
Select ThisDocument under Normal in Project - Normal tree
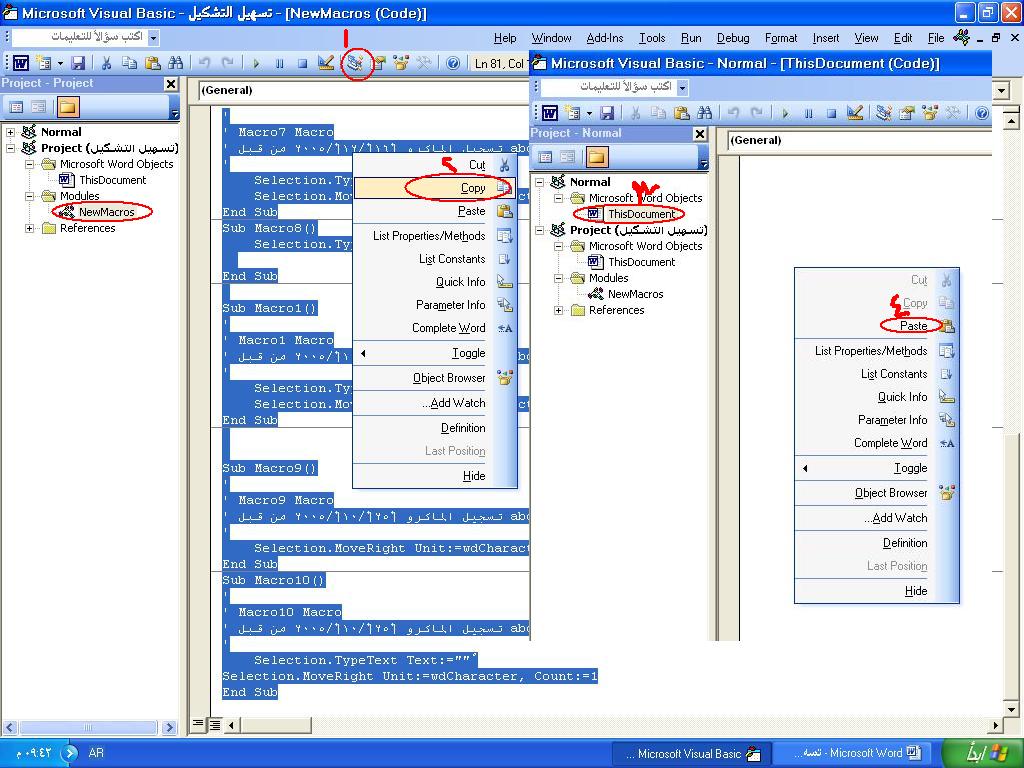pyautogui.click(x=641, y=214)
